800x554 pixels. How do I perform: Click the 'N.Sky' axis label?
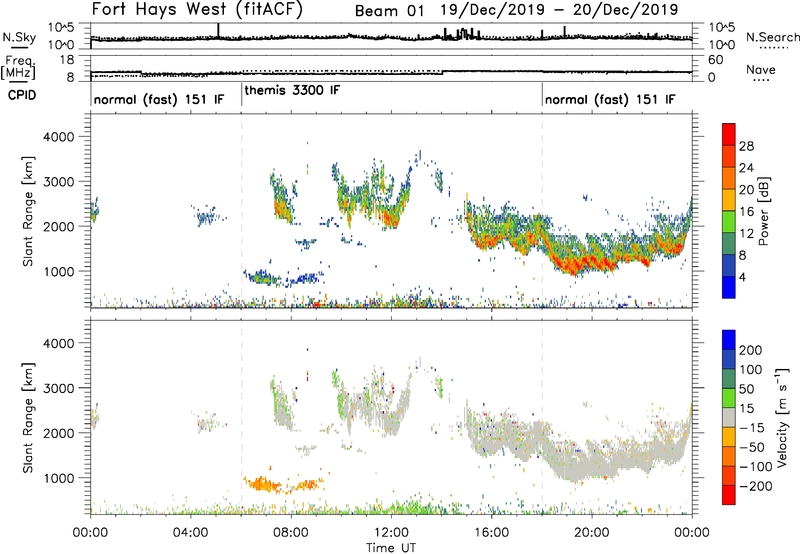(x=19, y=38)
